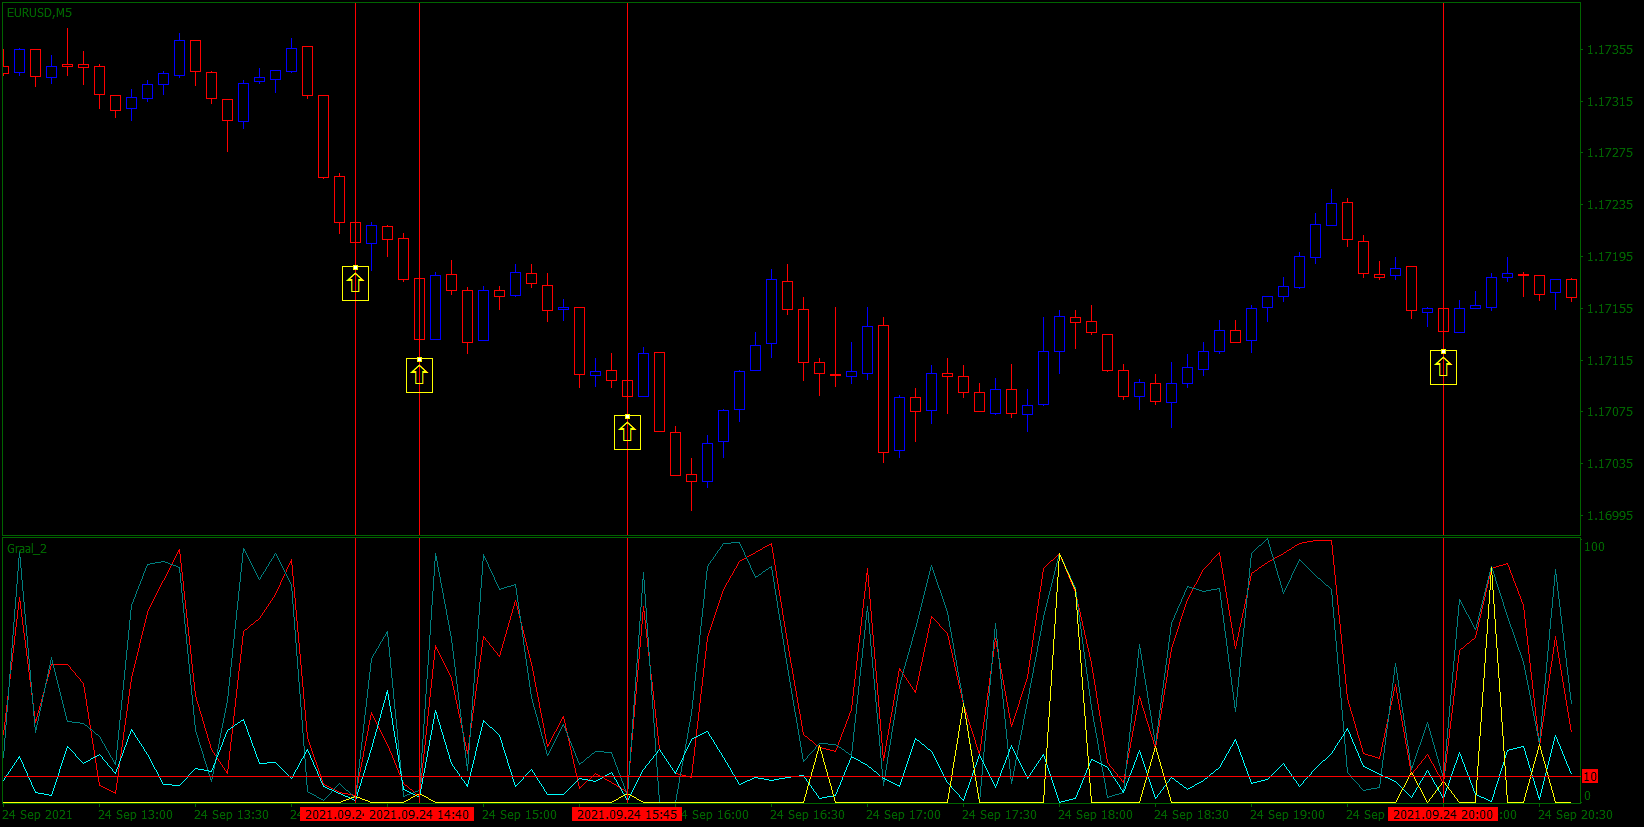Click the Graal_2 indicator name label

27,549
